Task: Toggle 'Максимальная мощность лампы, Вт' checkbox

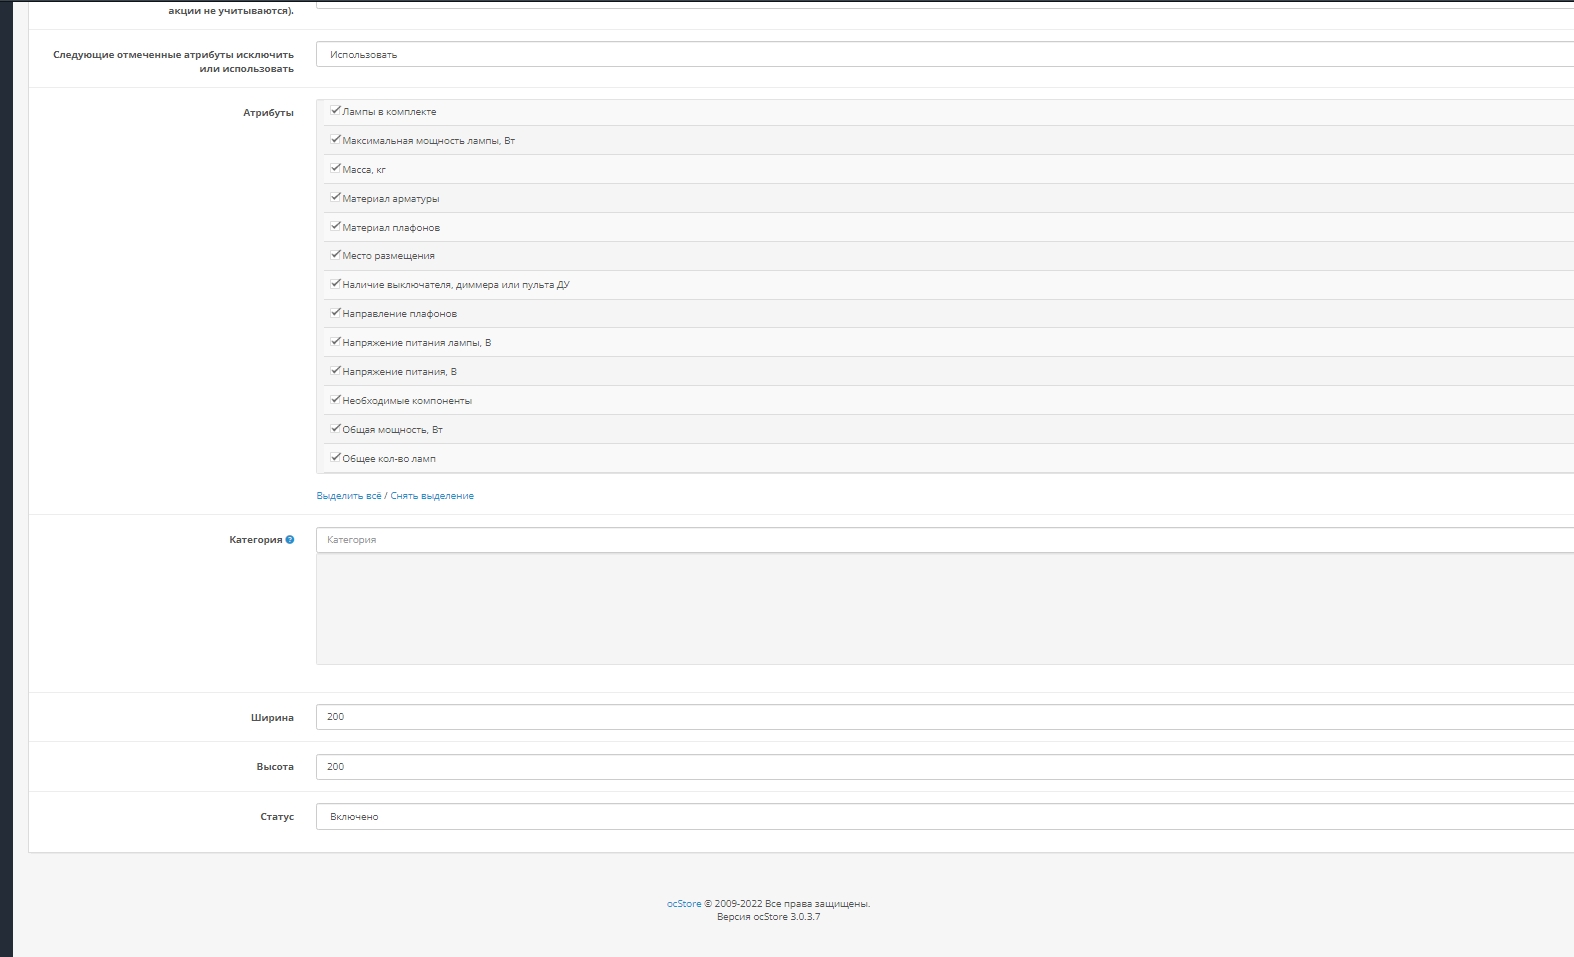Action: (x=336, y=140)
